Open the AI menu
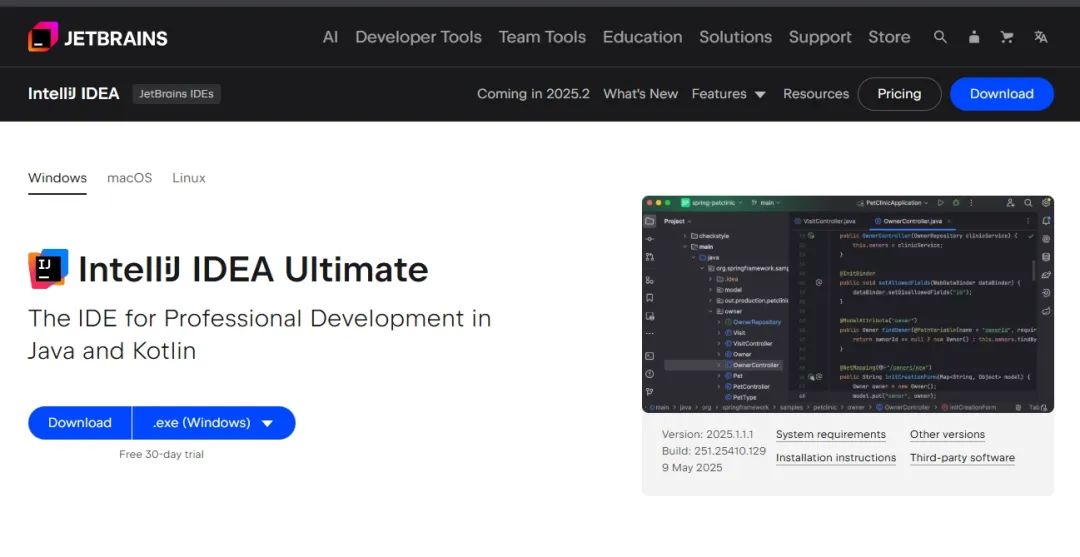The image size is (1080, 557). coord(331,37)
